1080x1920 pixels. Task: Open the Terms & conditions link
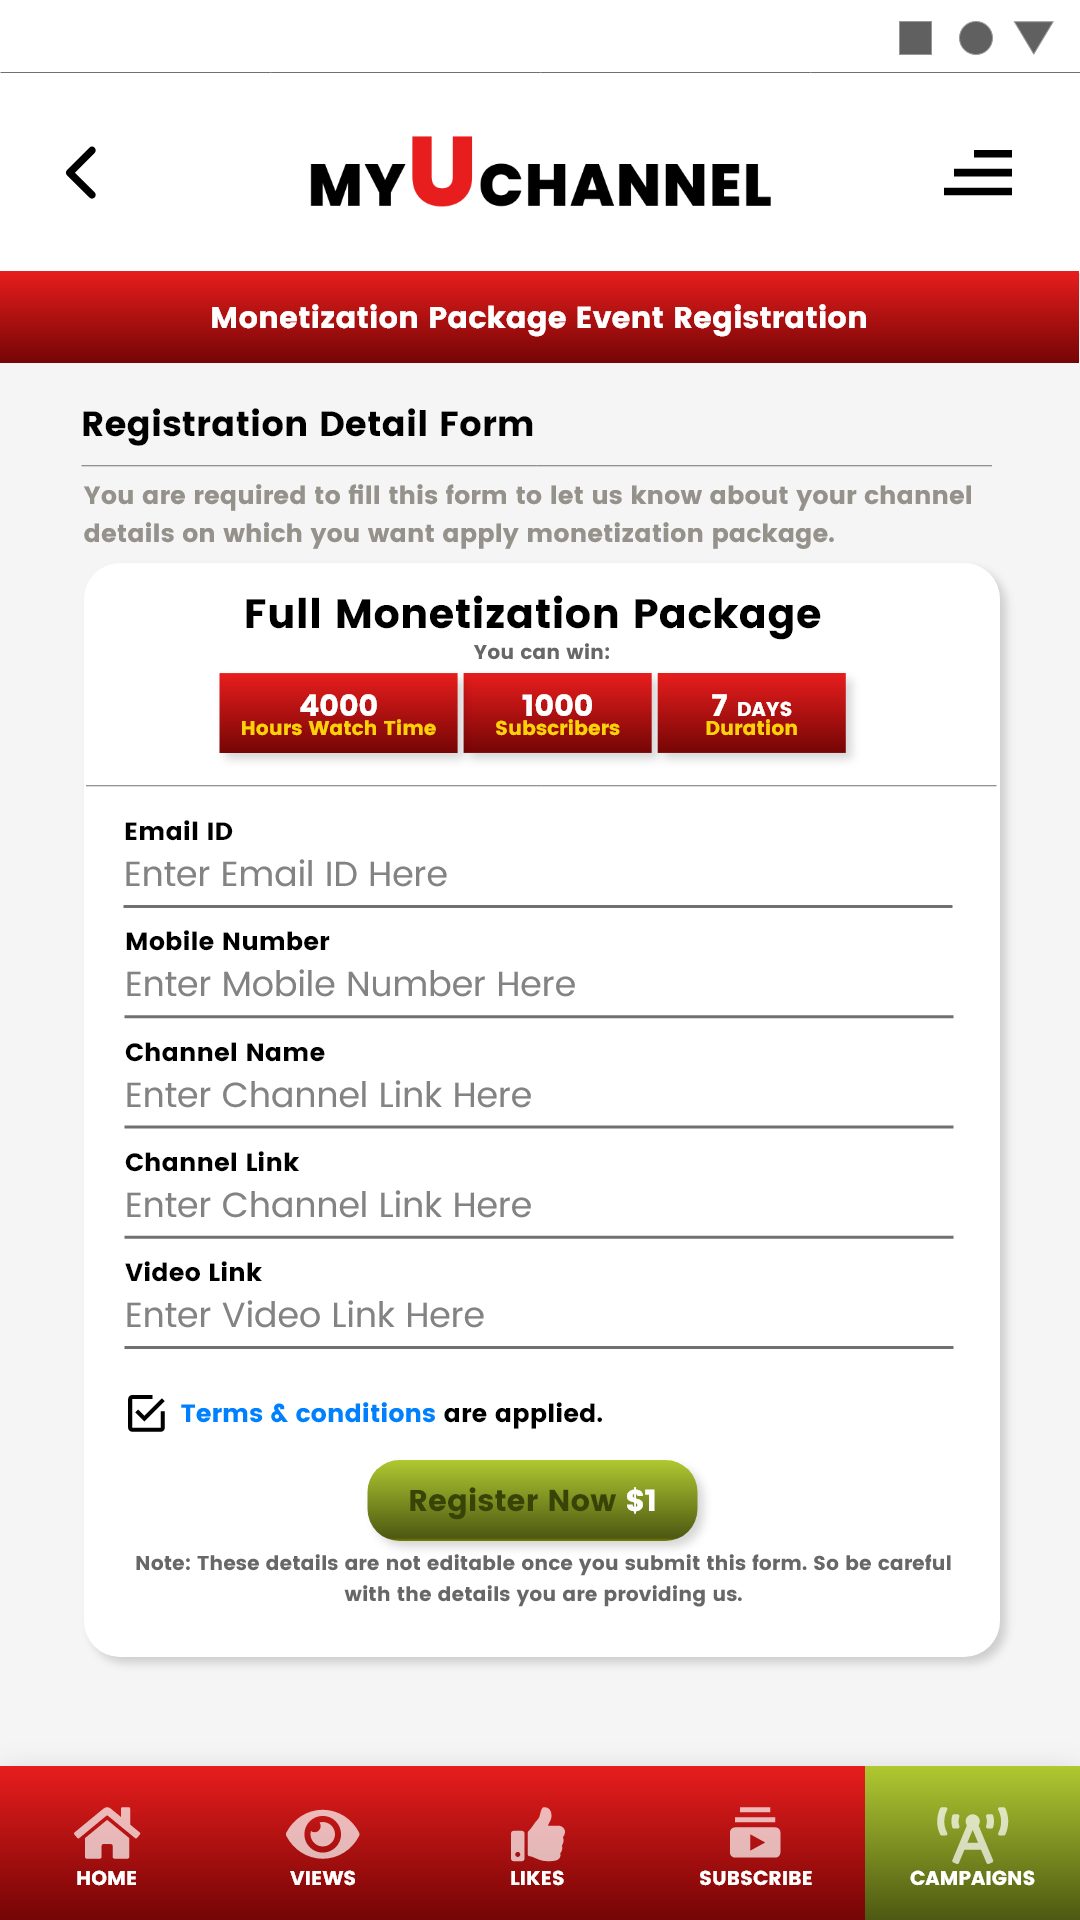[308, 1413]
